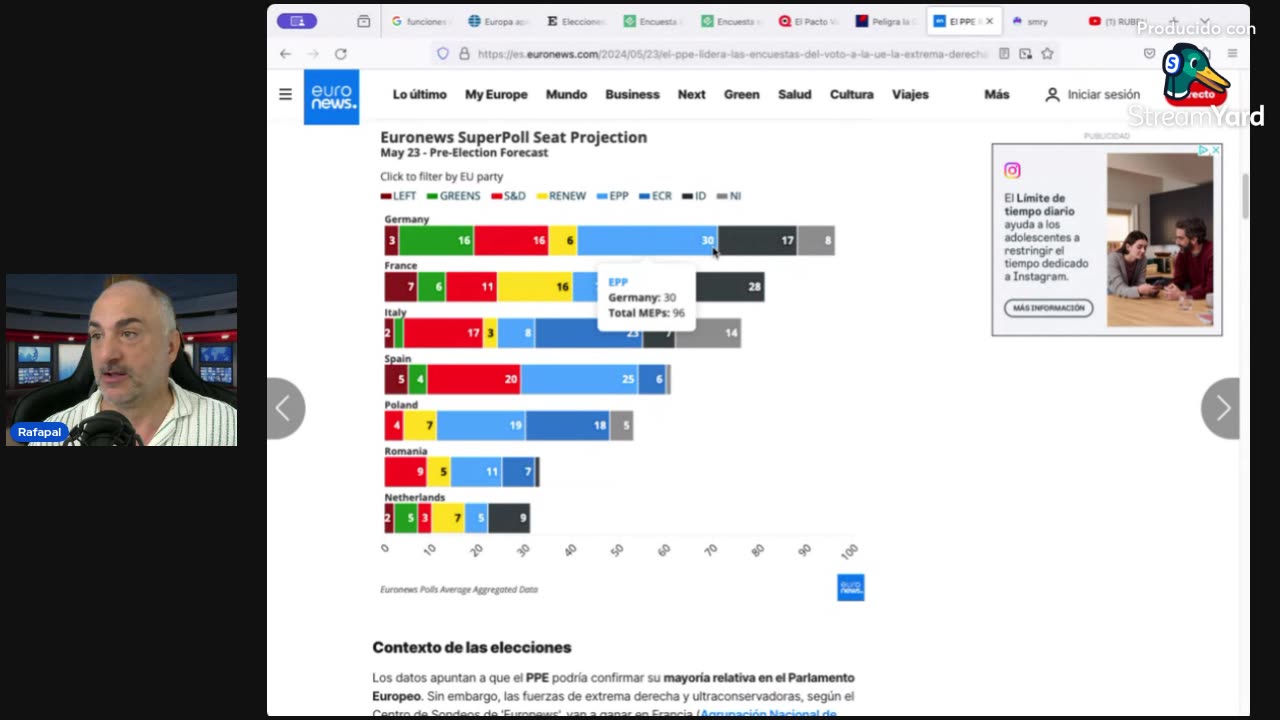The height and width of the screenshot is (720, 1280).
Task: Open the Firefox application menu hamburger
Action: [1232, 54]
